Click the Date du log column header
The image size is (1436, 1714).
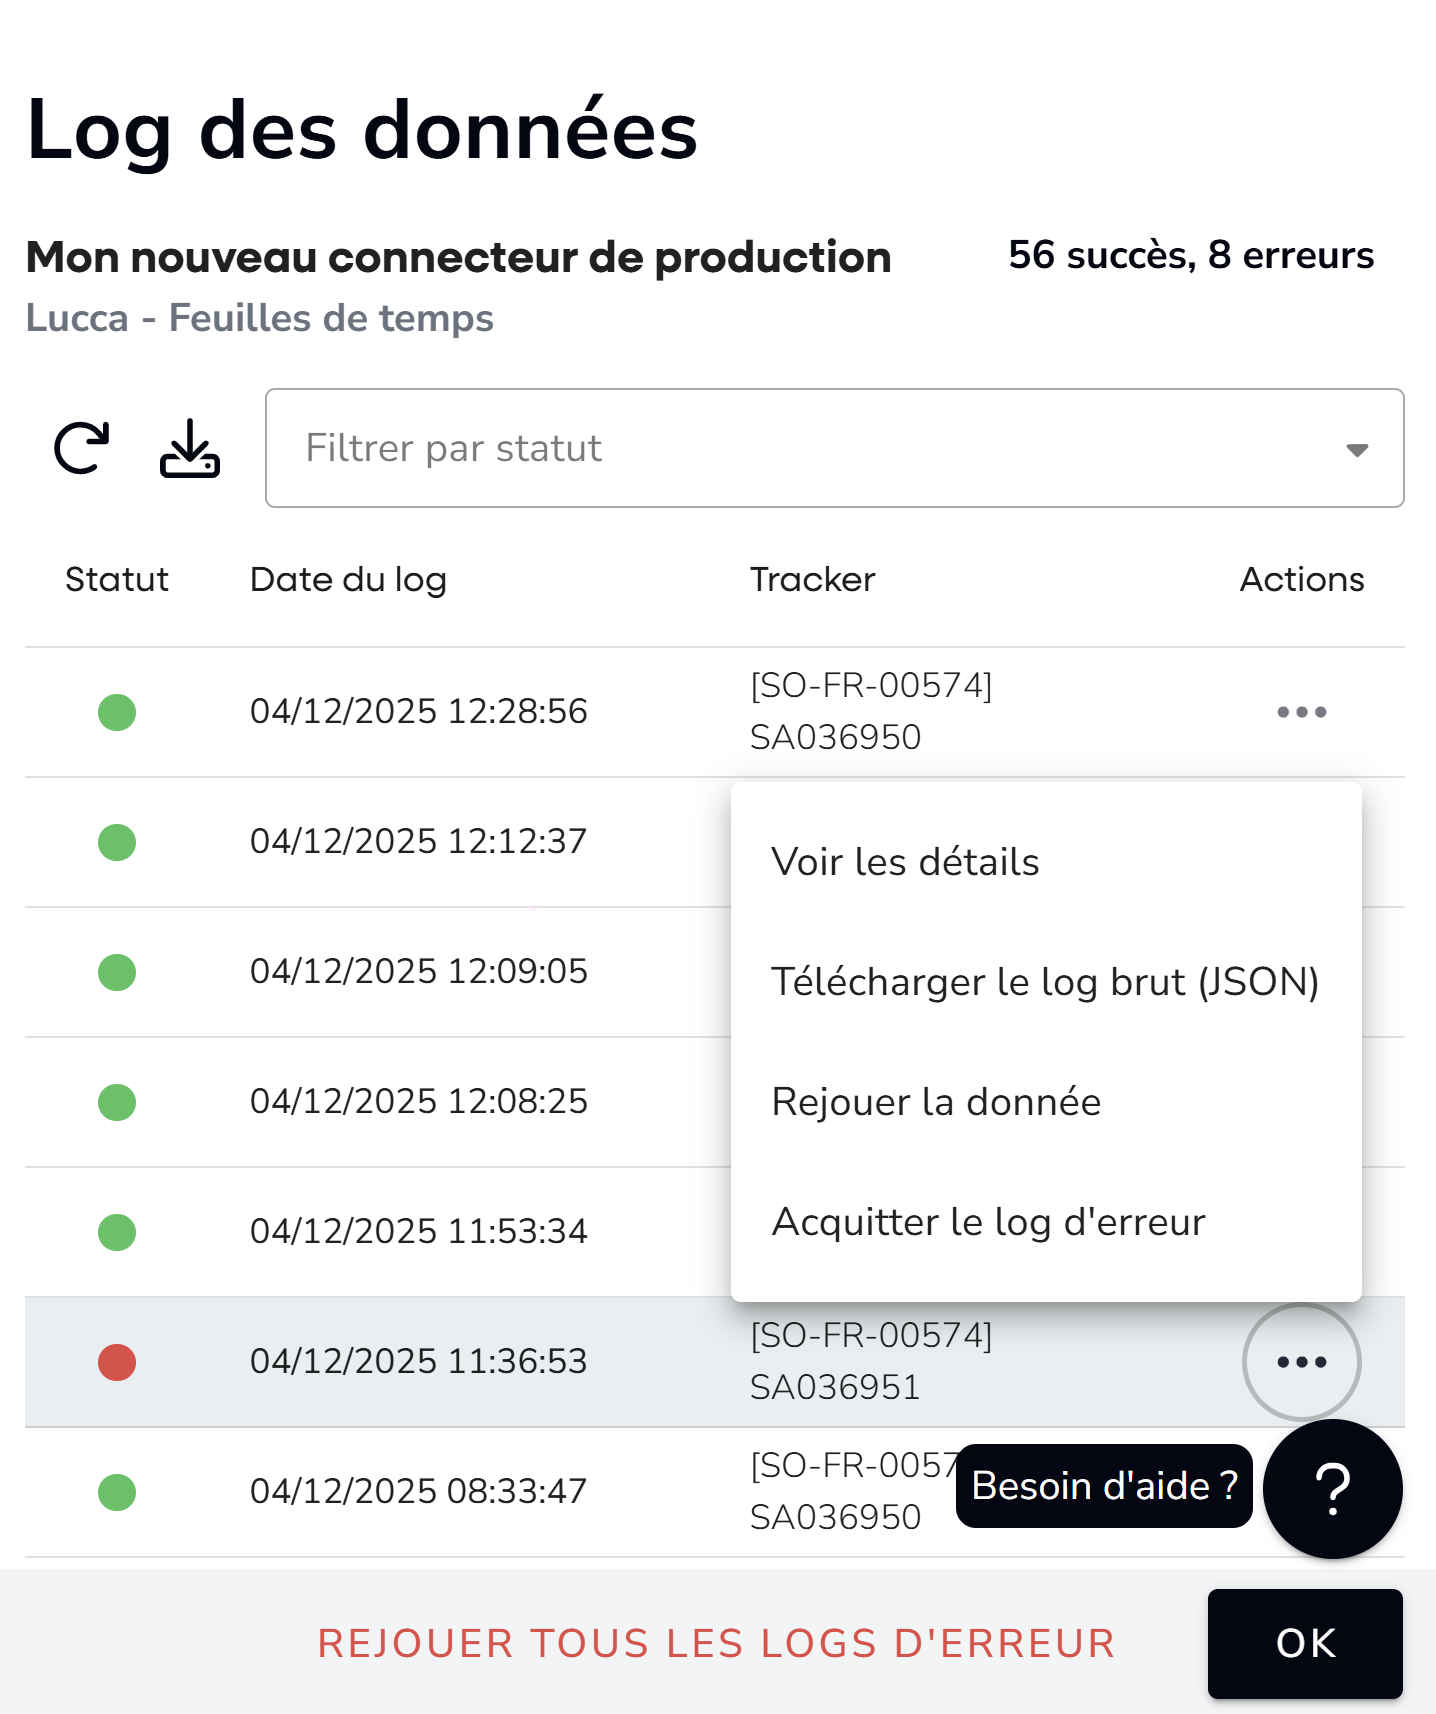[348, 580]
